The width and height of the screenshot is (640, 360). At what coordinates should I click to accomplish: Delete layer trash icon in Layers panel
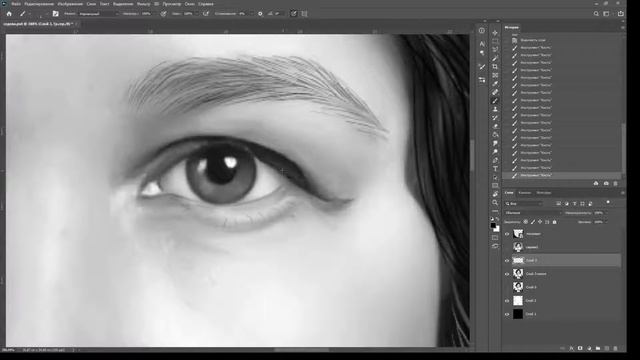click(616, 348)
